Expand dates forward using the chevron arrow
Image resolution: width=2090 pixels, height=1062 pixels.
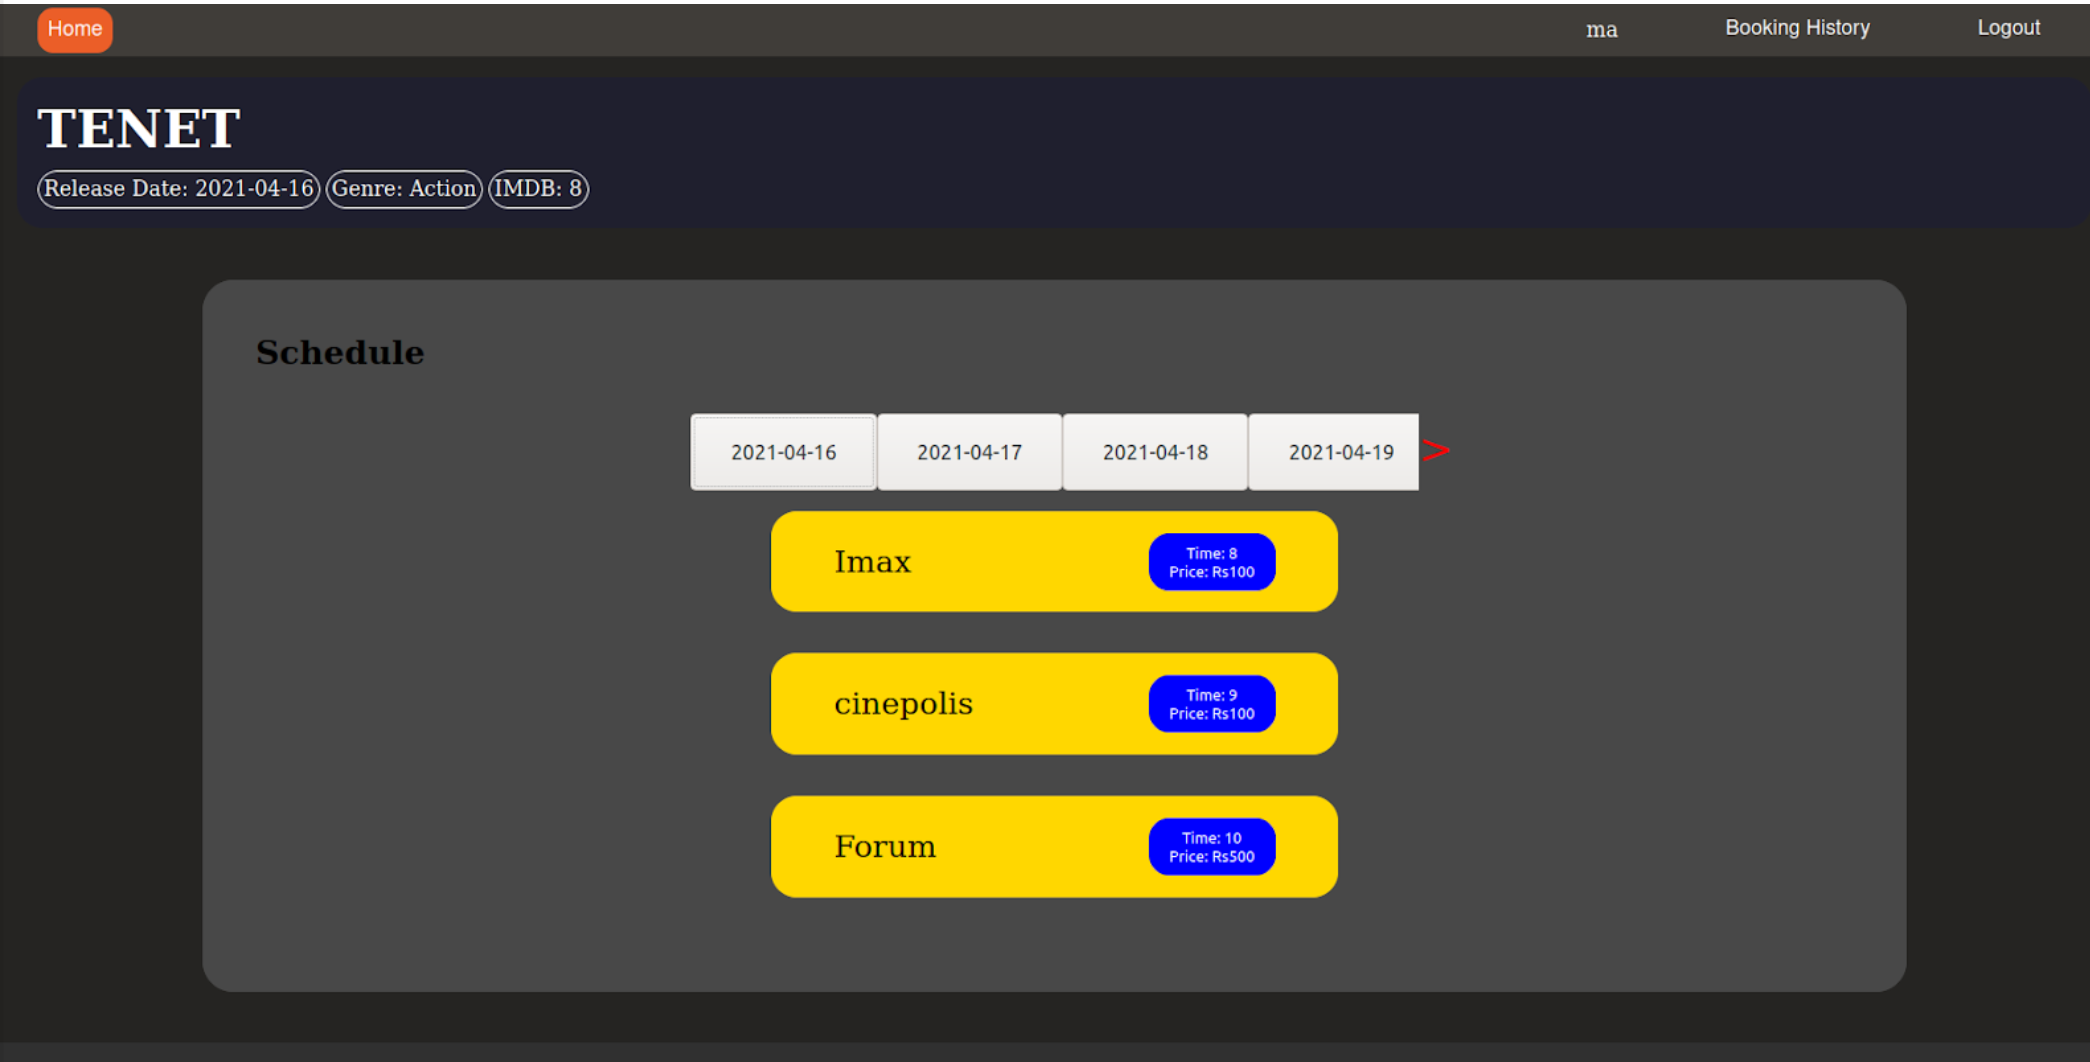click(x=1438, y=450)
